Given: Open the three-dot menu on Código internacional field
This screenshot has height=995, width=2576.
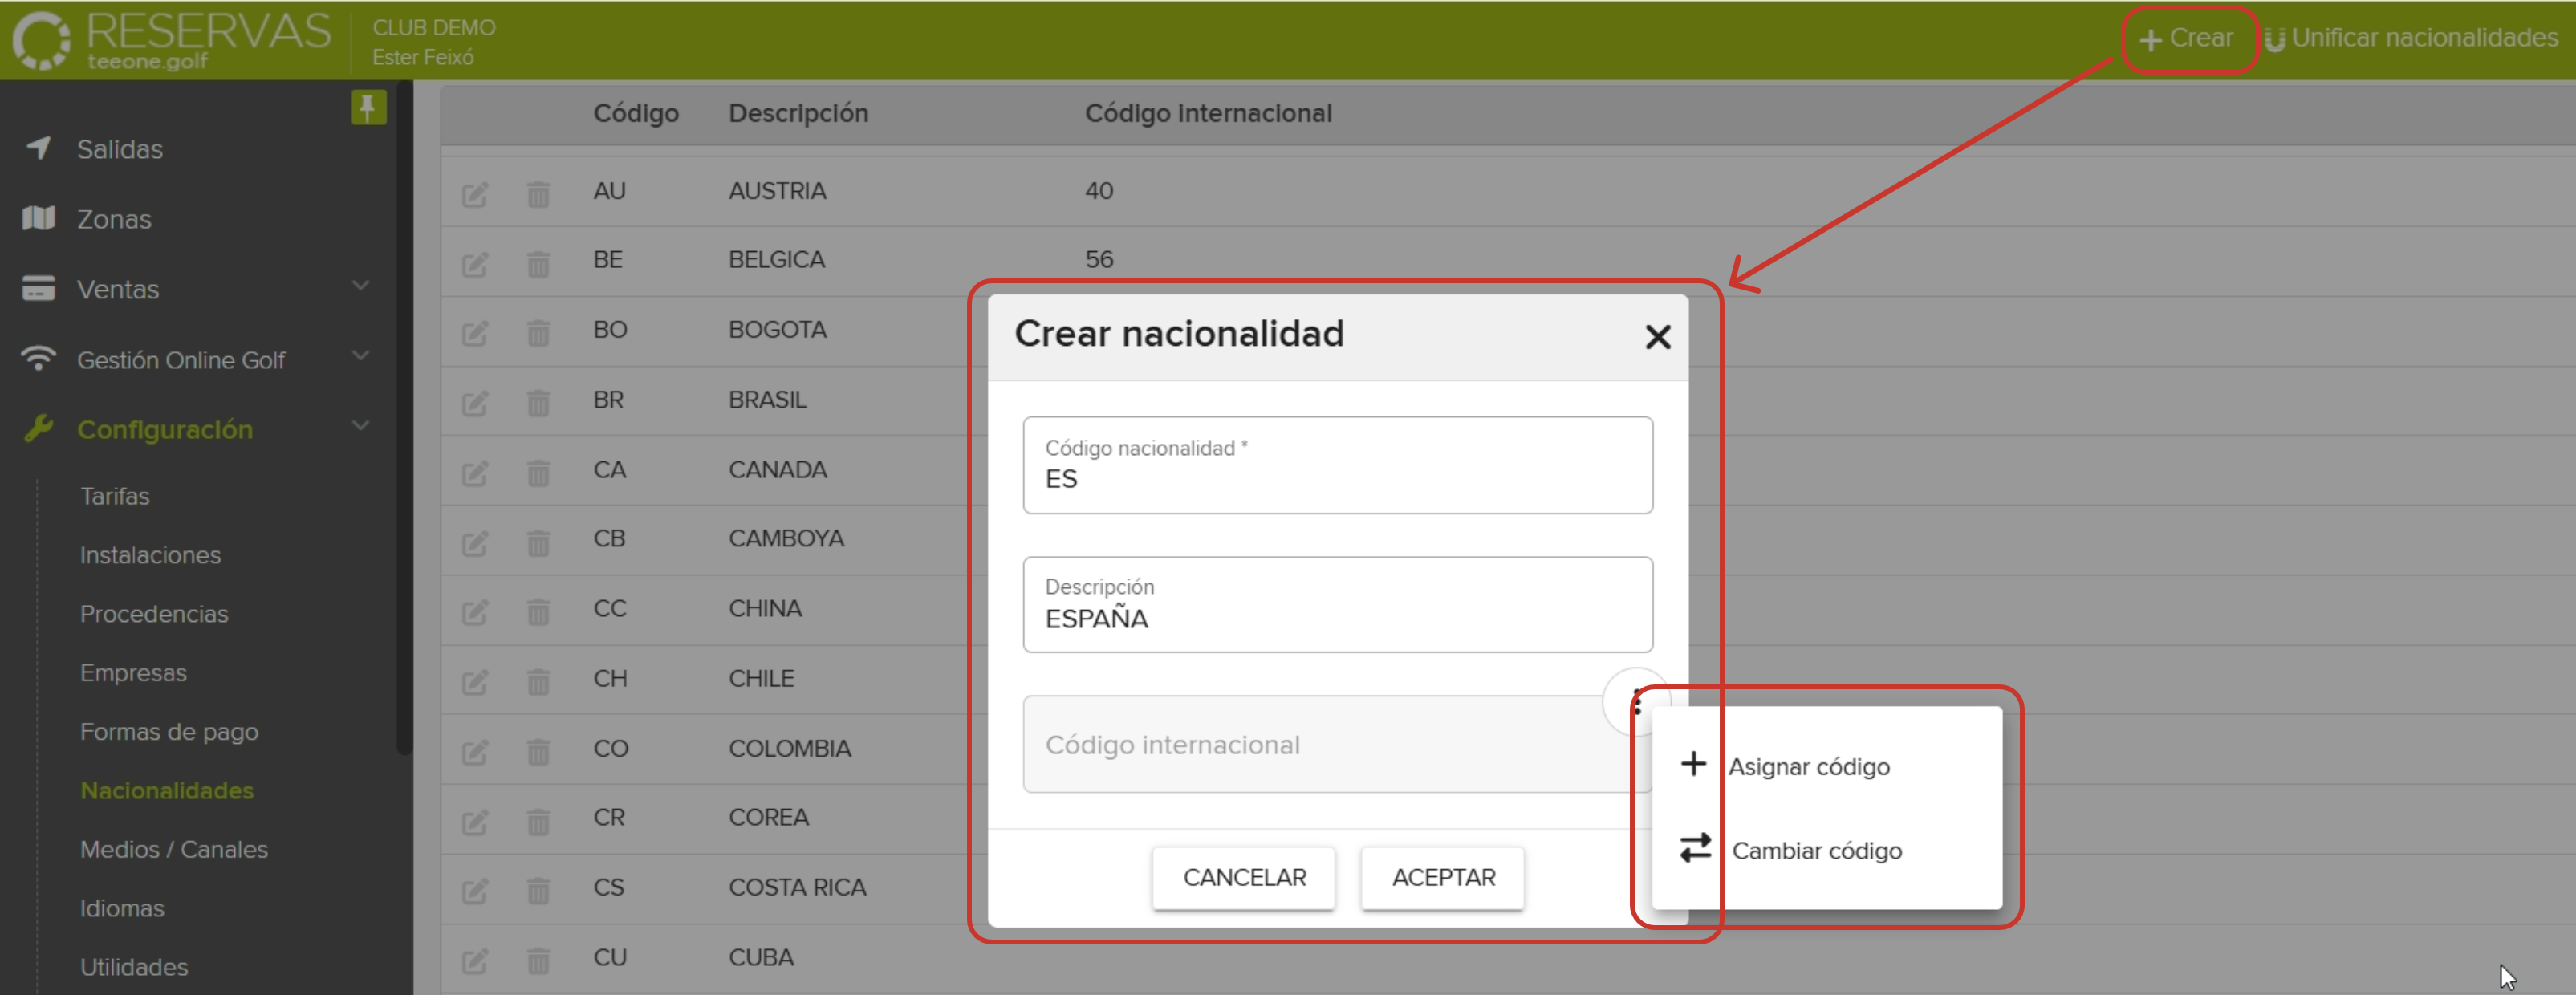Looking at the screenshot, I should click(x=1637, y=702).
